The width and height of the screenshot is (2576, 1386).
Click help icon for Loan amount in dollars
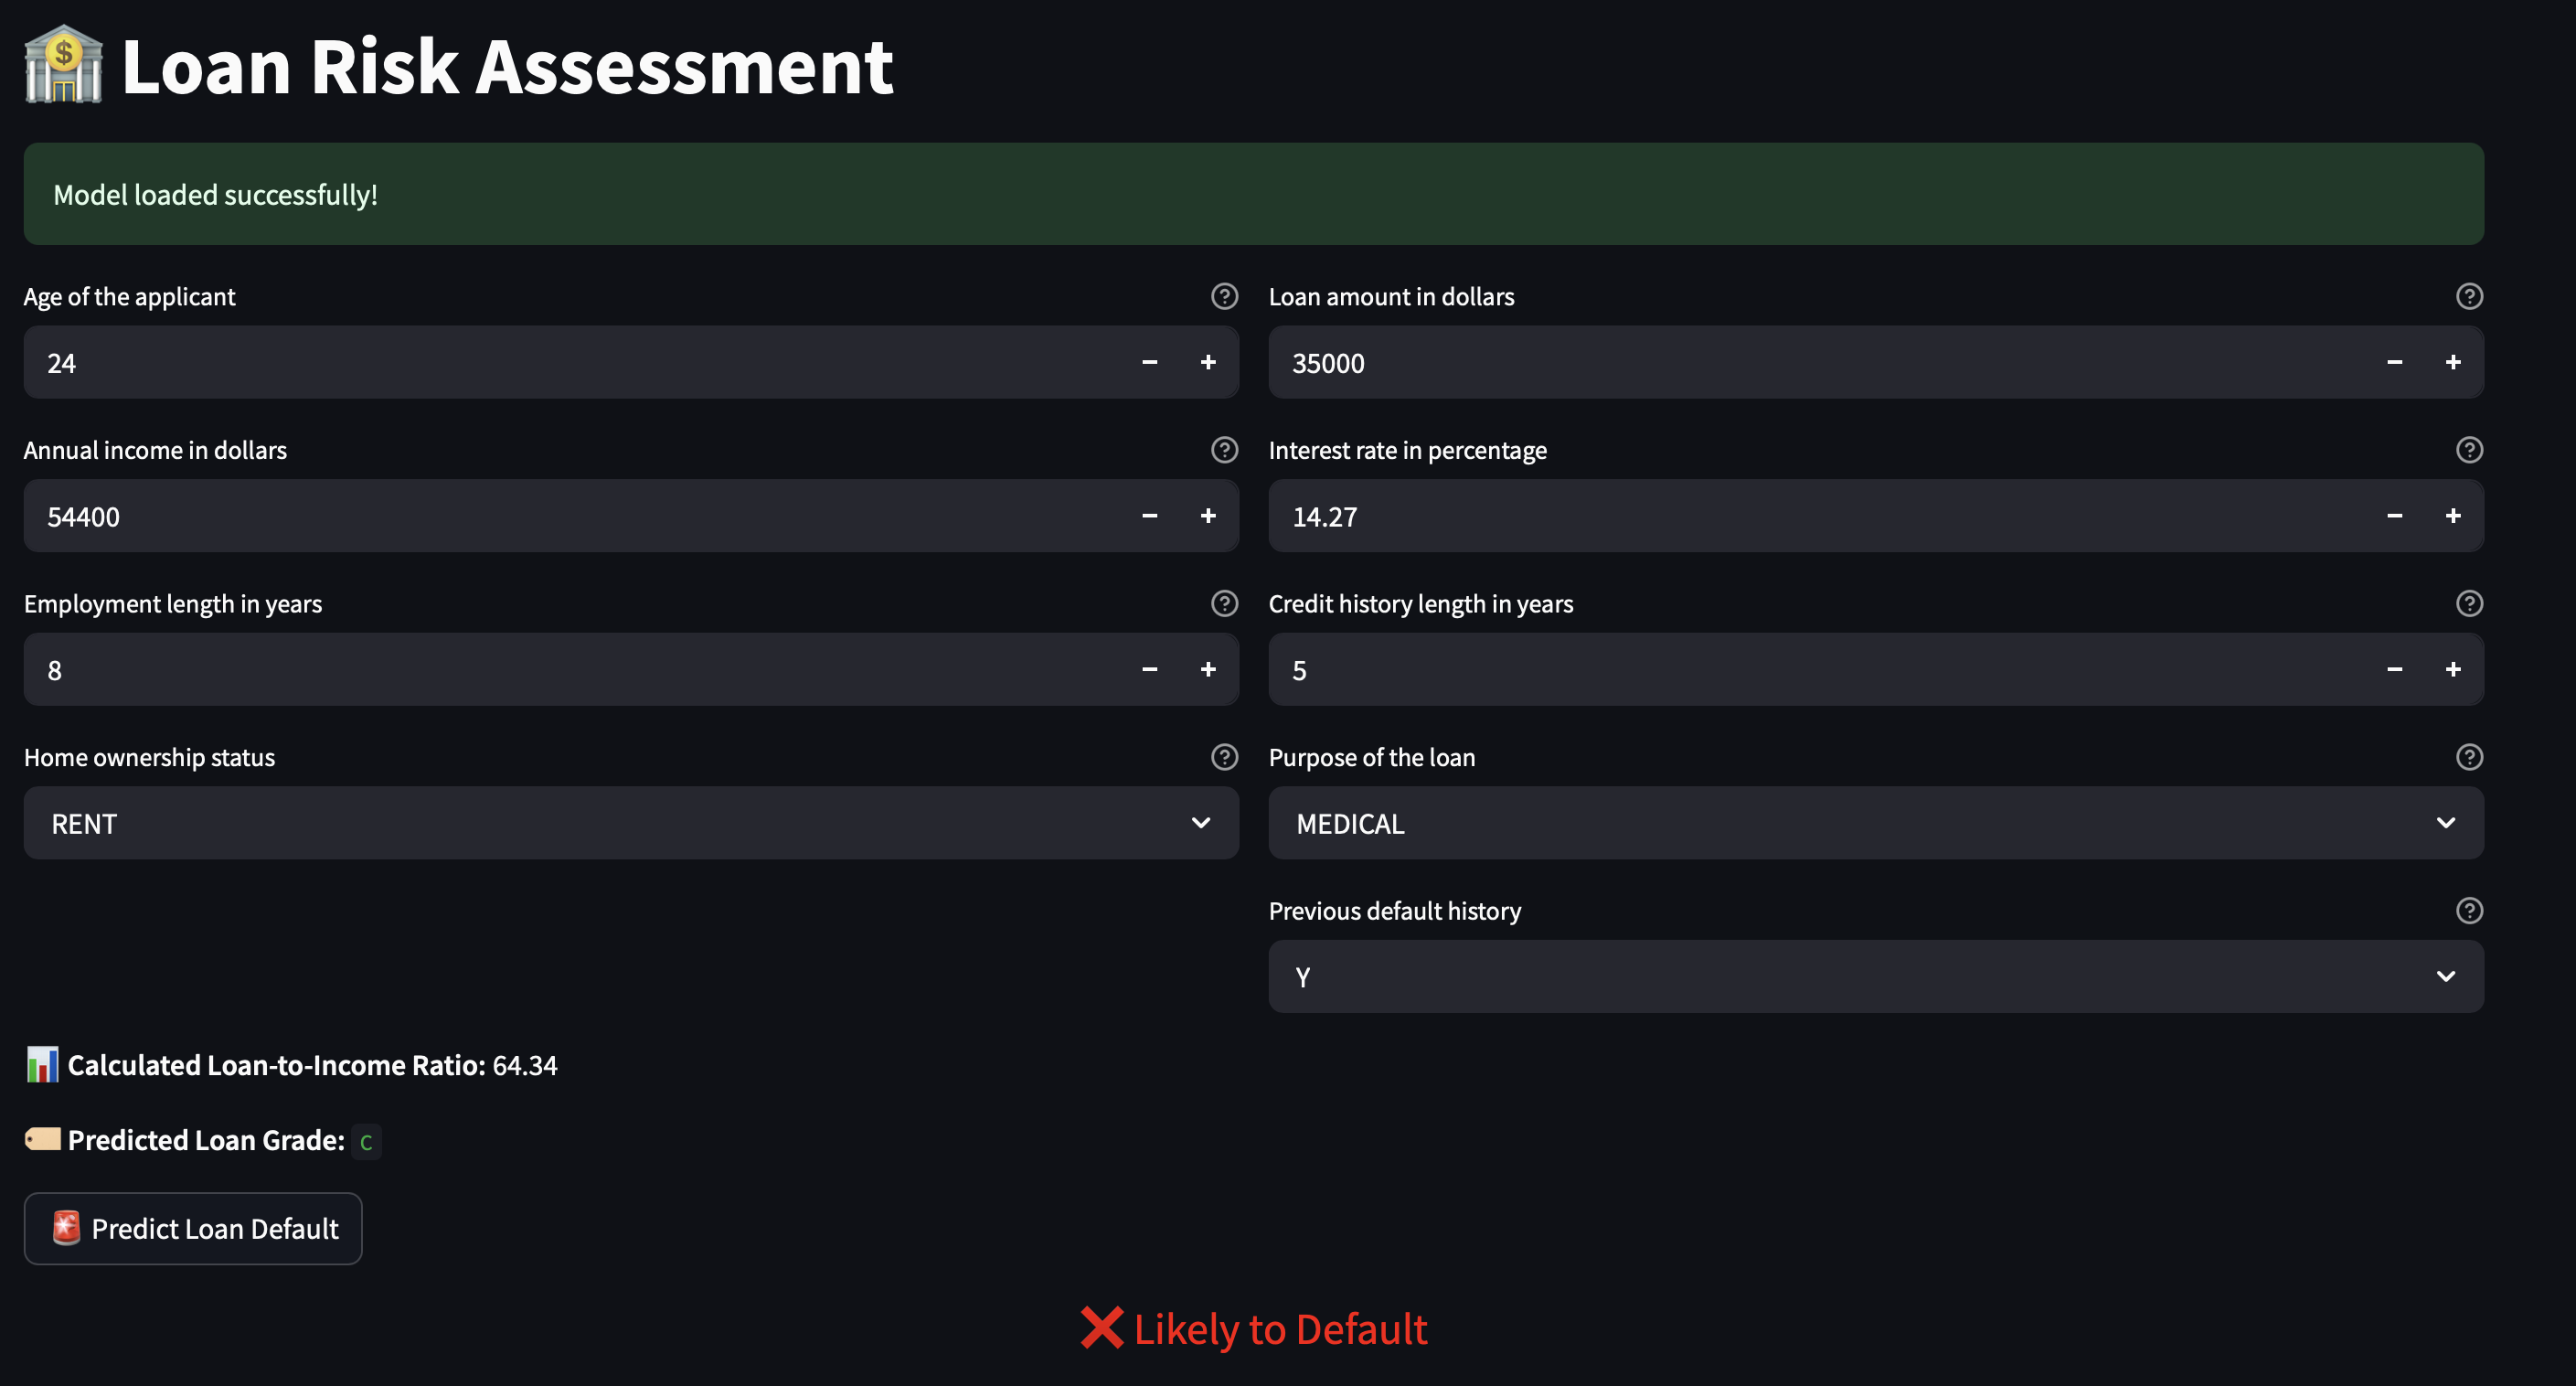click(2469, 297)
